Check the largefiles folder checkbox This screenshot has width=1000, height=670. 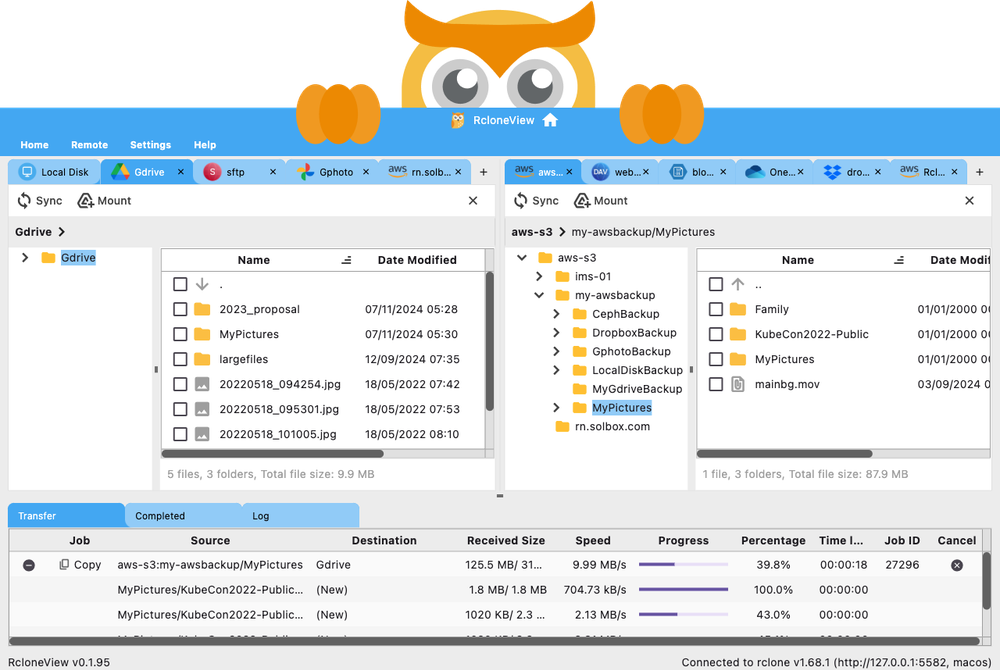click(x=180, y=360)
